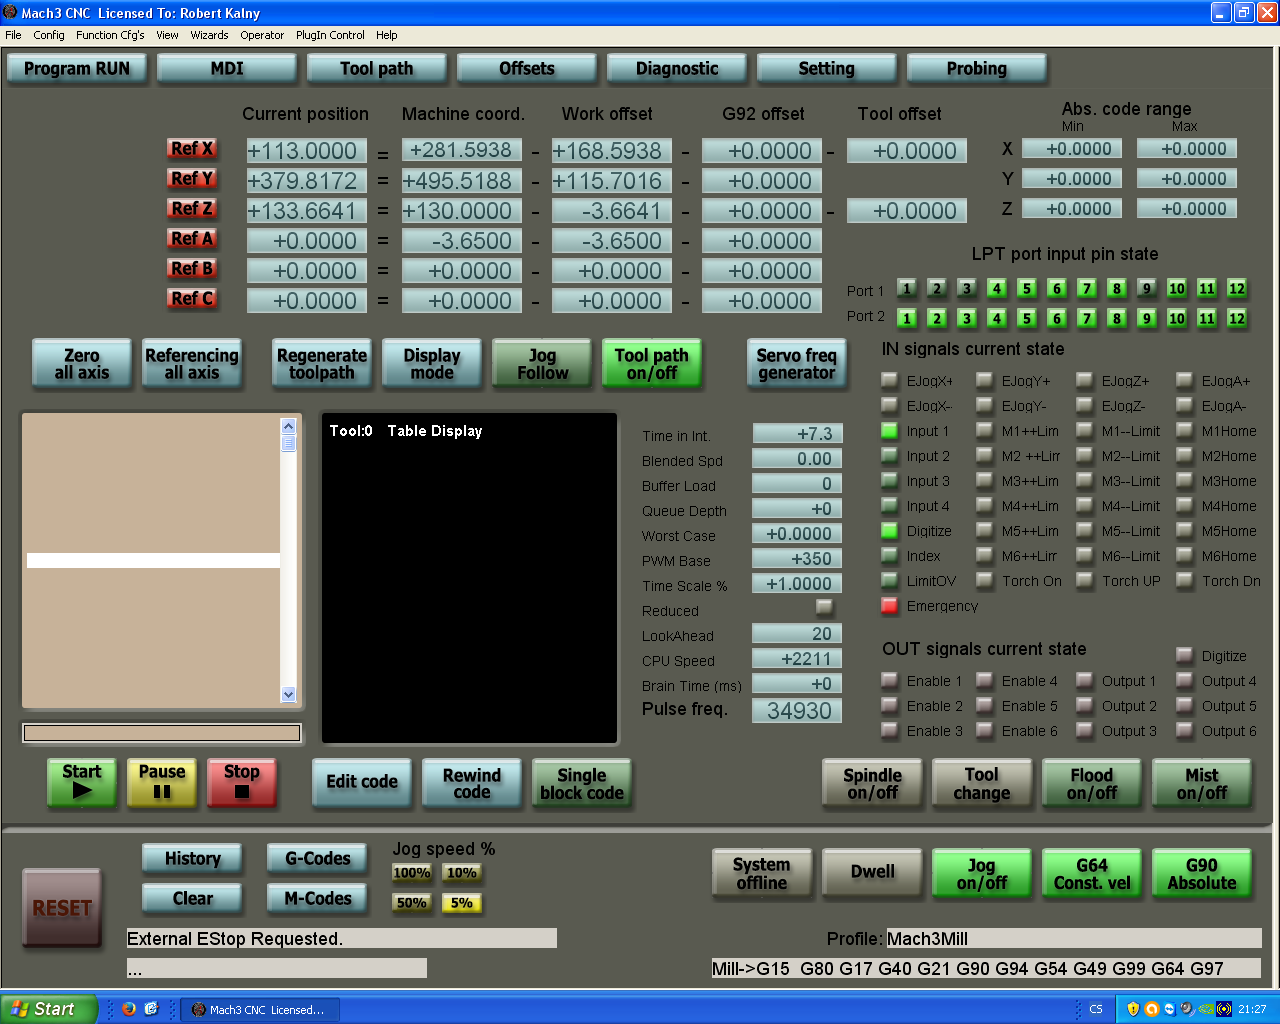Toggle Tool path on/off display
1280x1024 pixels.
651,364
